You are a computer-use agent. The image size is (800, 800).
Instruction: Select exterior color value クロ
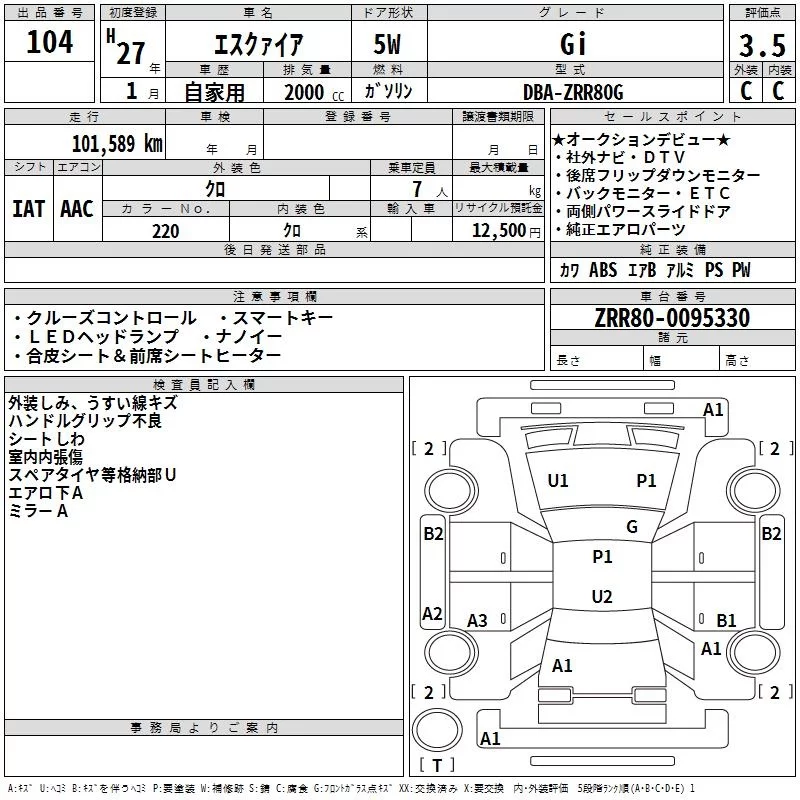point(215,189)
